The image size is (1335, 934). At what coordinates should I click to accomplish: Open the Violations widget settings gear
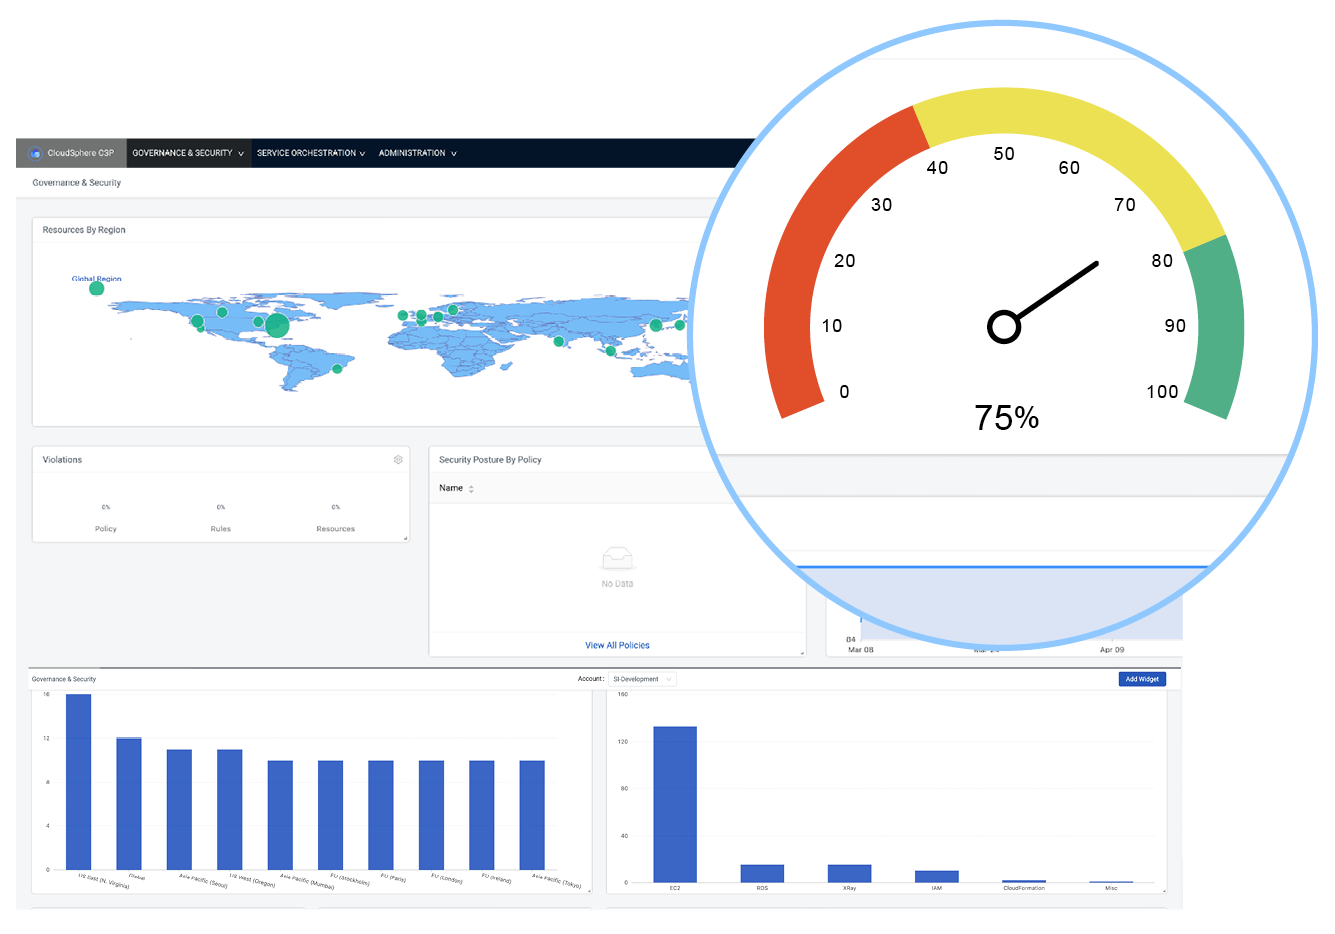point(398,460)
